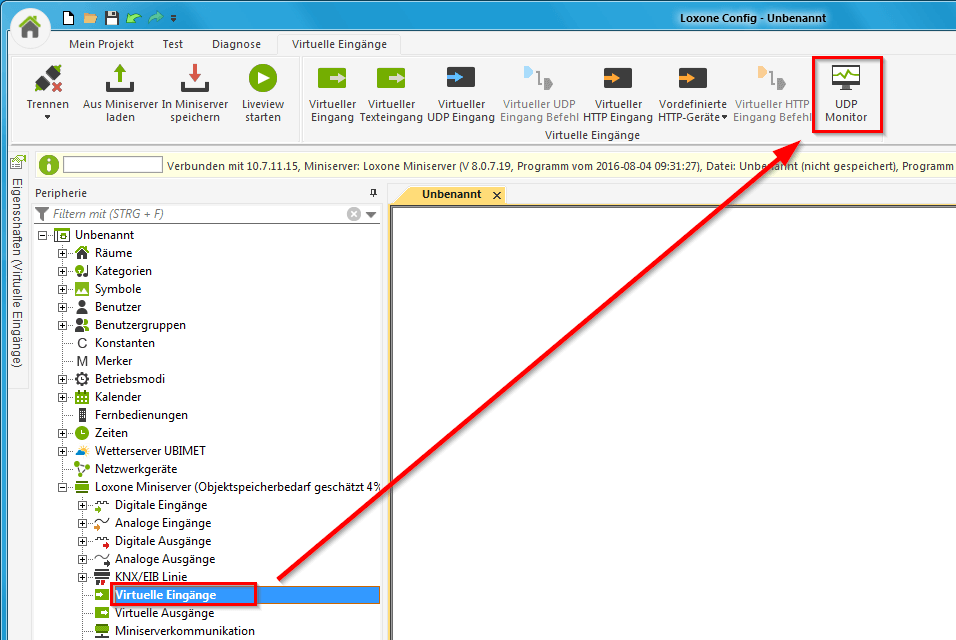Viewport: 956px width, 640px height.
Task: Expand the Räume tree node
Action: [x=62, y=252]
